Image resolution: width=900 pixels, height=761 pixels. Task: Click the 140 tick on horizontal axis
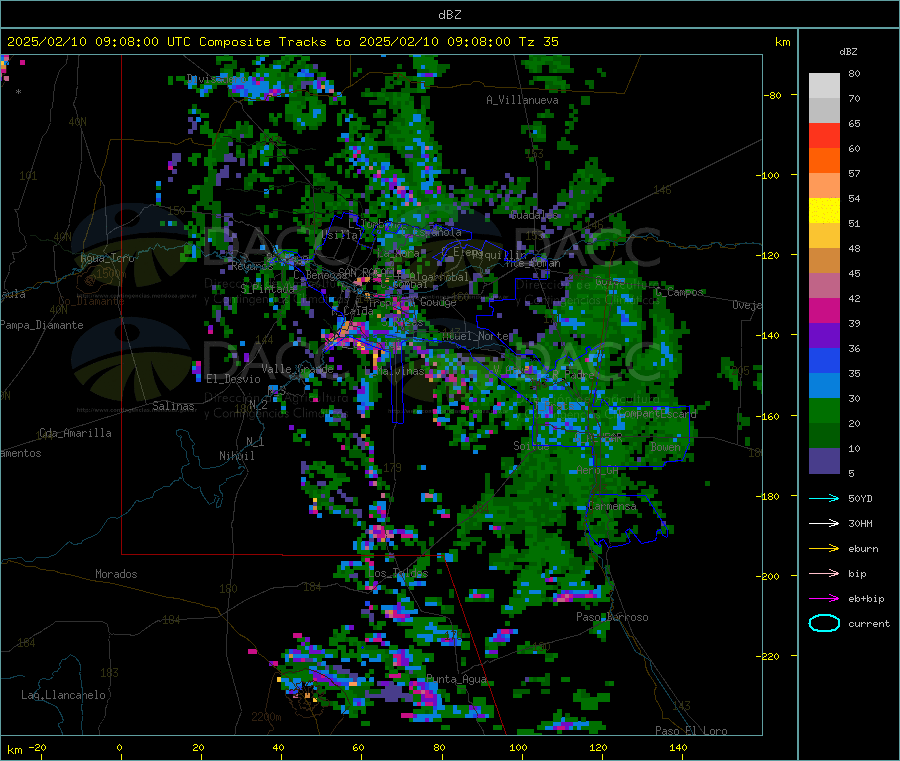(678, 747)
